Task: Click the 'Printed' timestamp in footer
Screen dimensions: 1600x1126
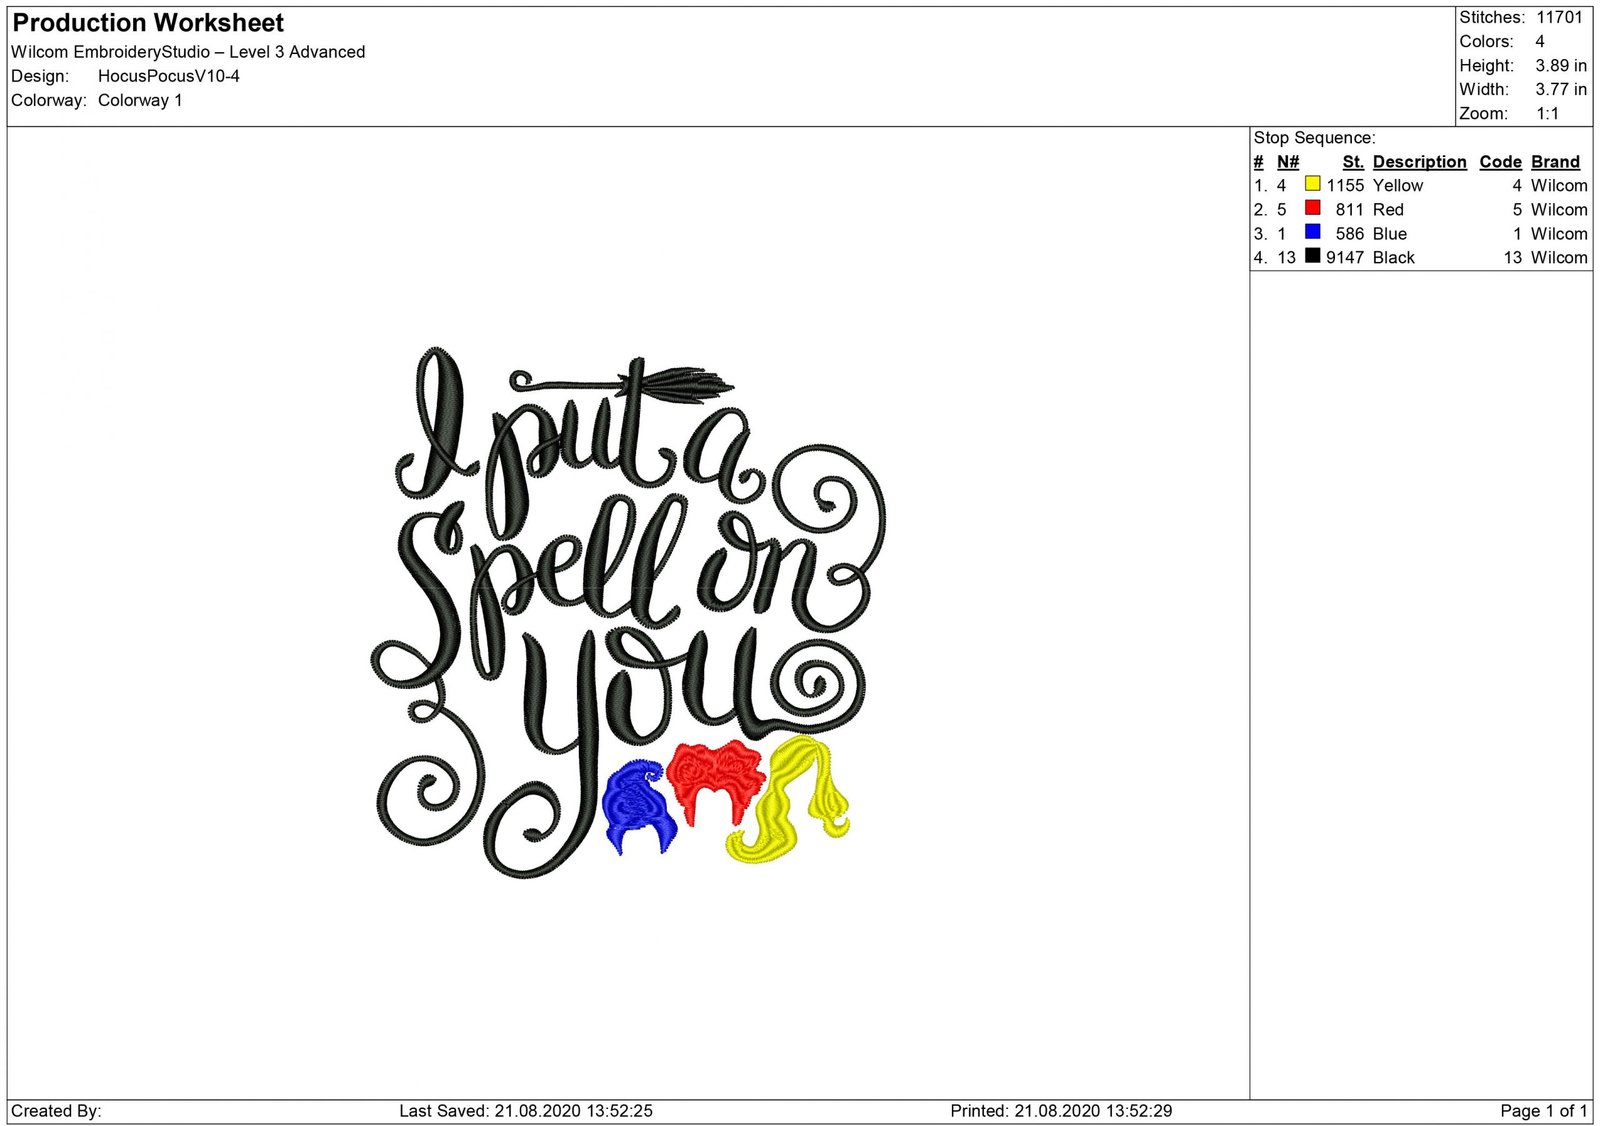Action: (x=1061, y=1111)
